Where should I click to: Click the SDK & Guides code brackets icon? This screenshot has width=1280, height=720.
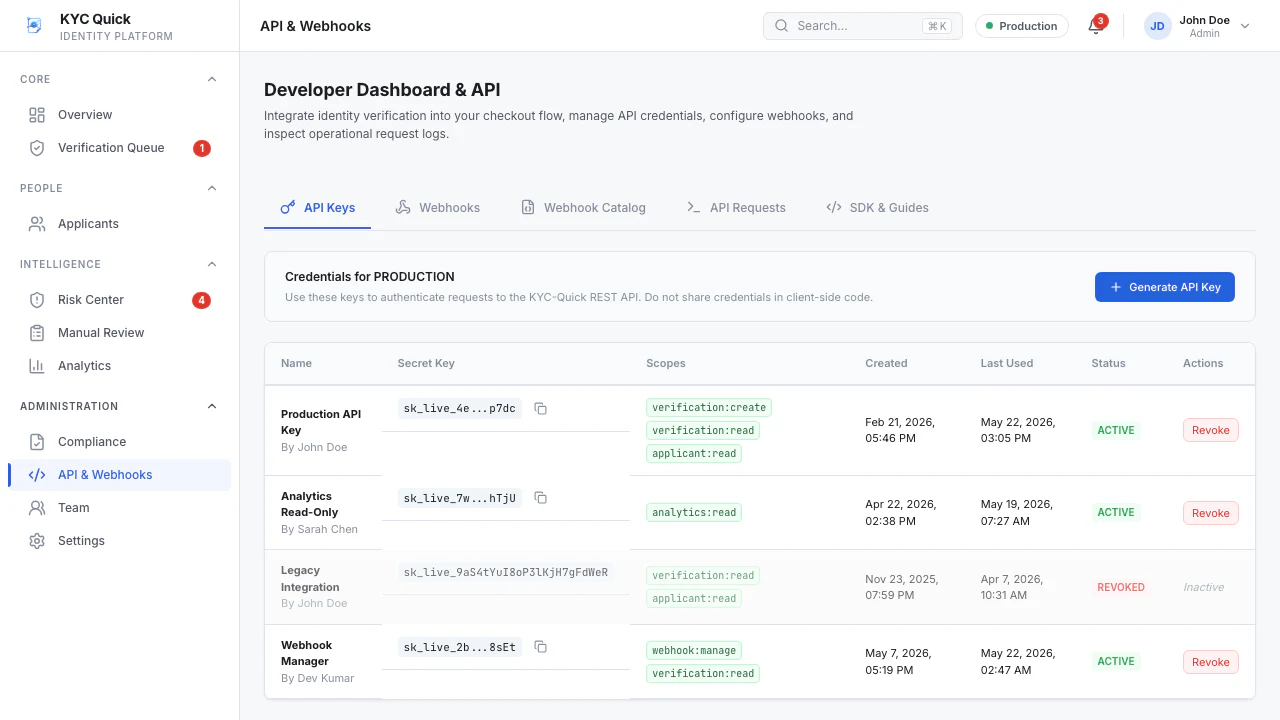(x=834, y=208)
